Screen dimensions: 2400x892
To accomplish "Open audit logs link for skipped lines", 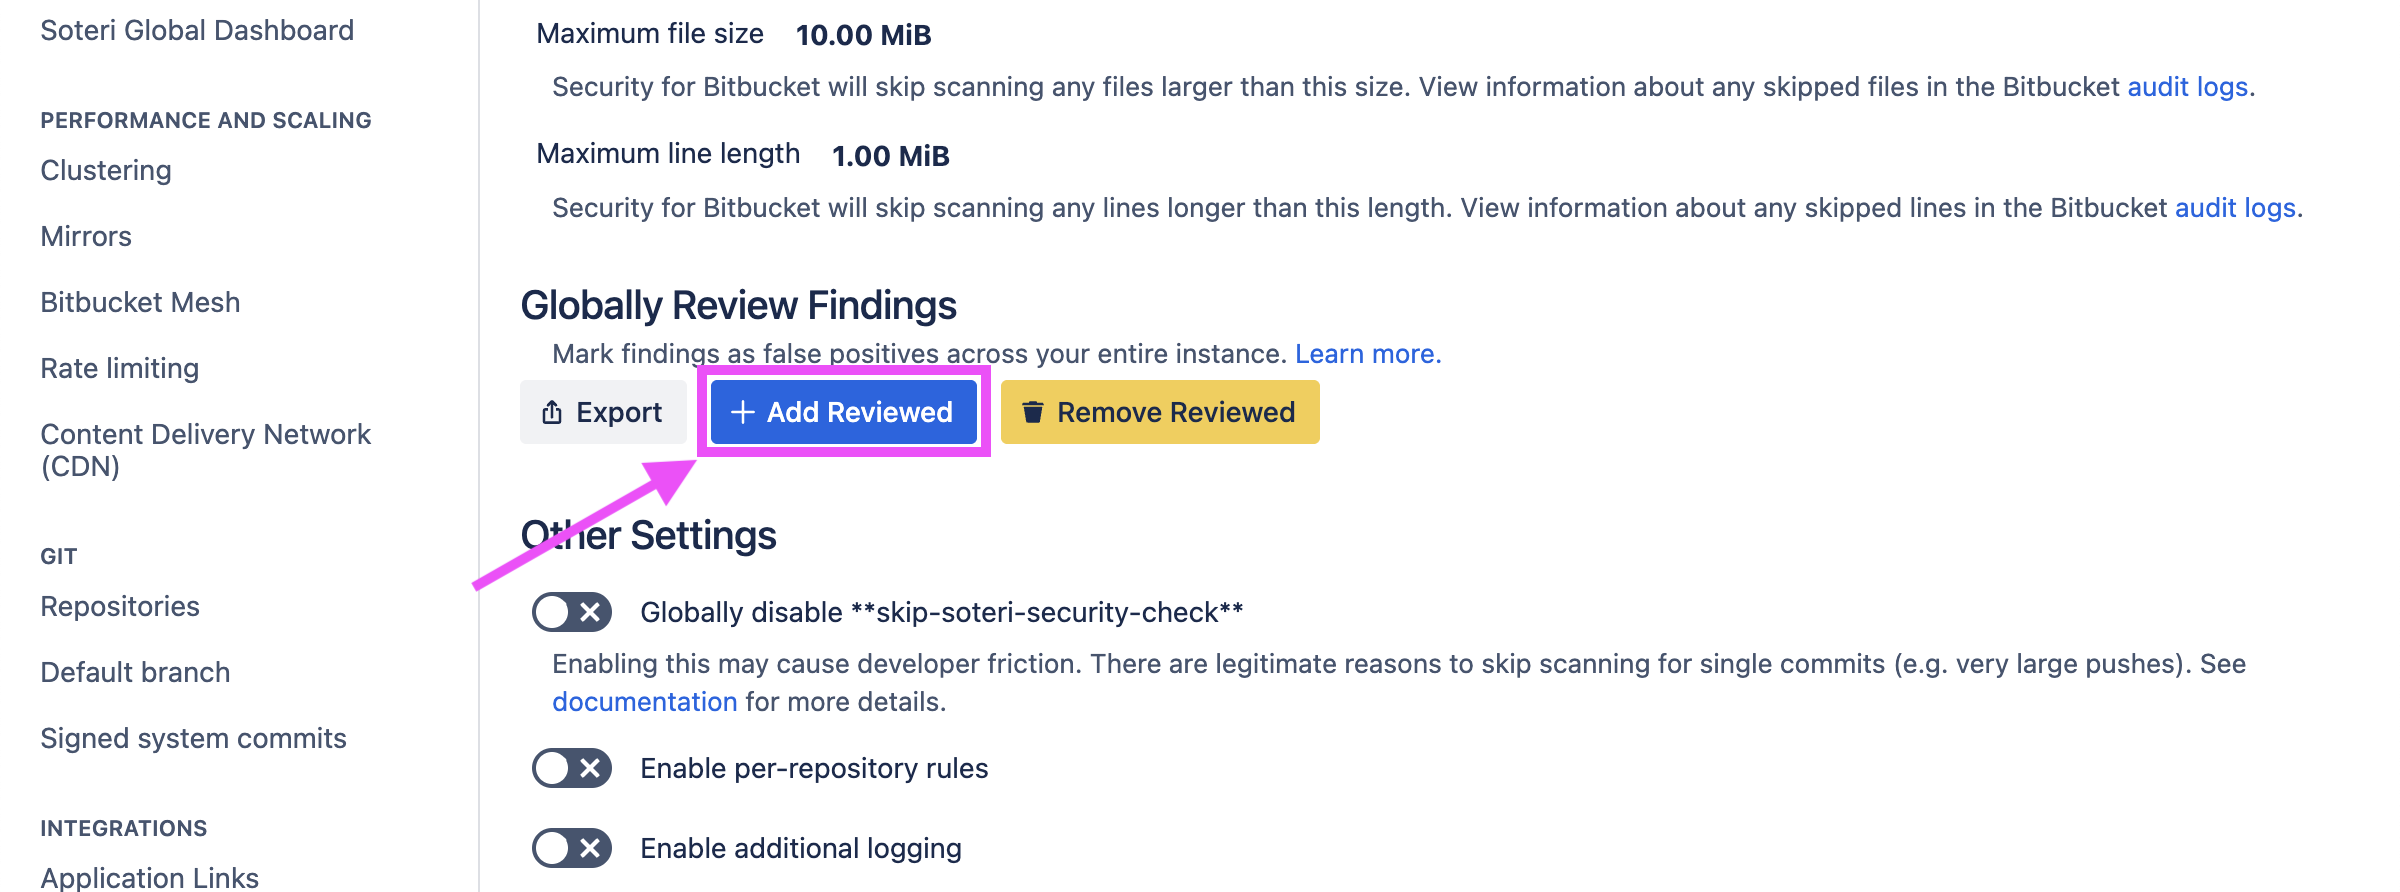I will (x=2235, y=208).
